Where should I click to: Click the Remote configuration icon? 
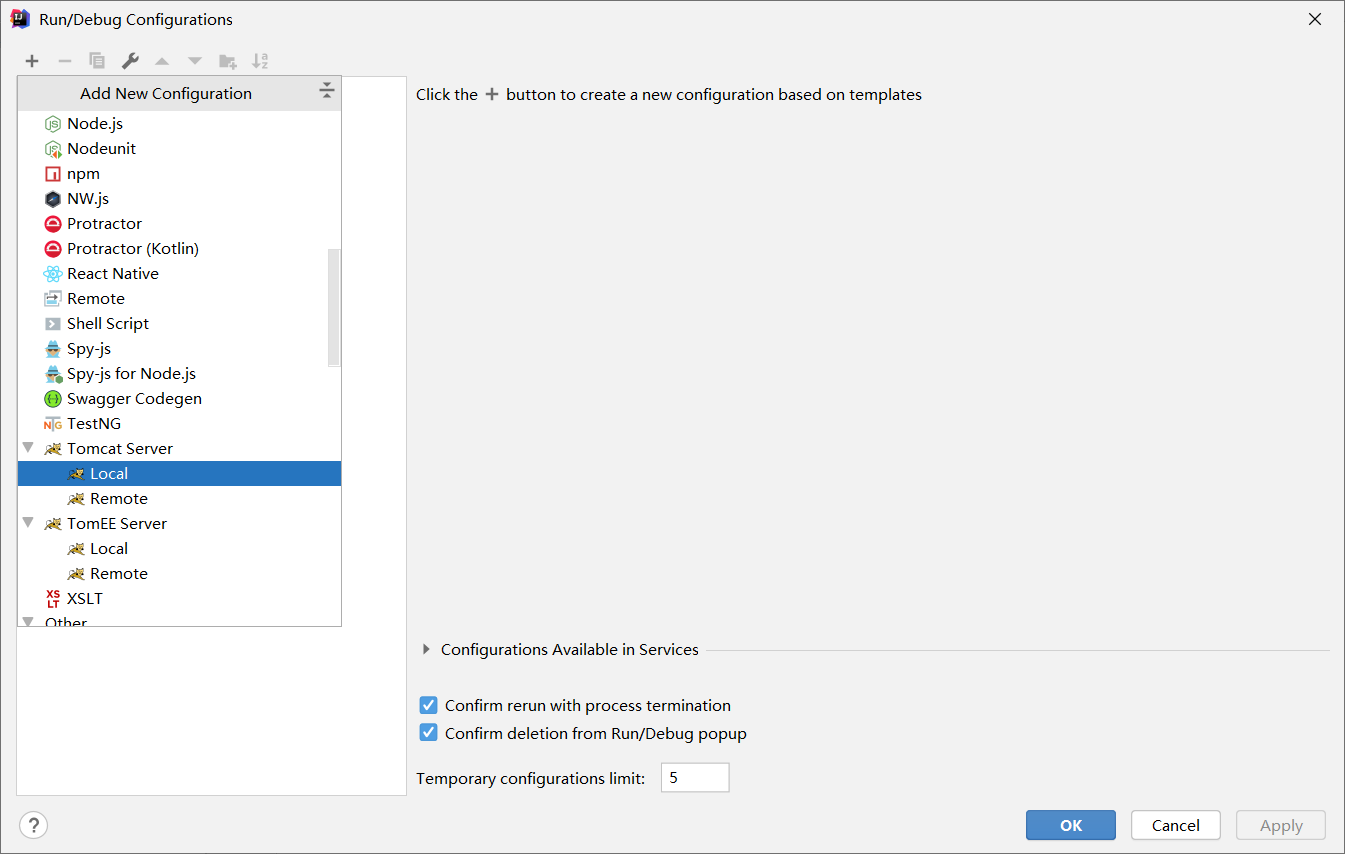(53, 299)
